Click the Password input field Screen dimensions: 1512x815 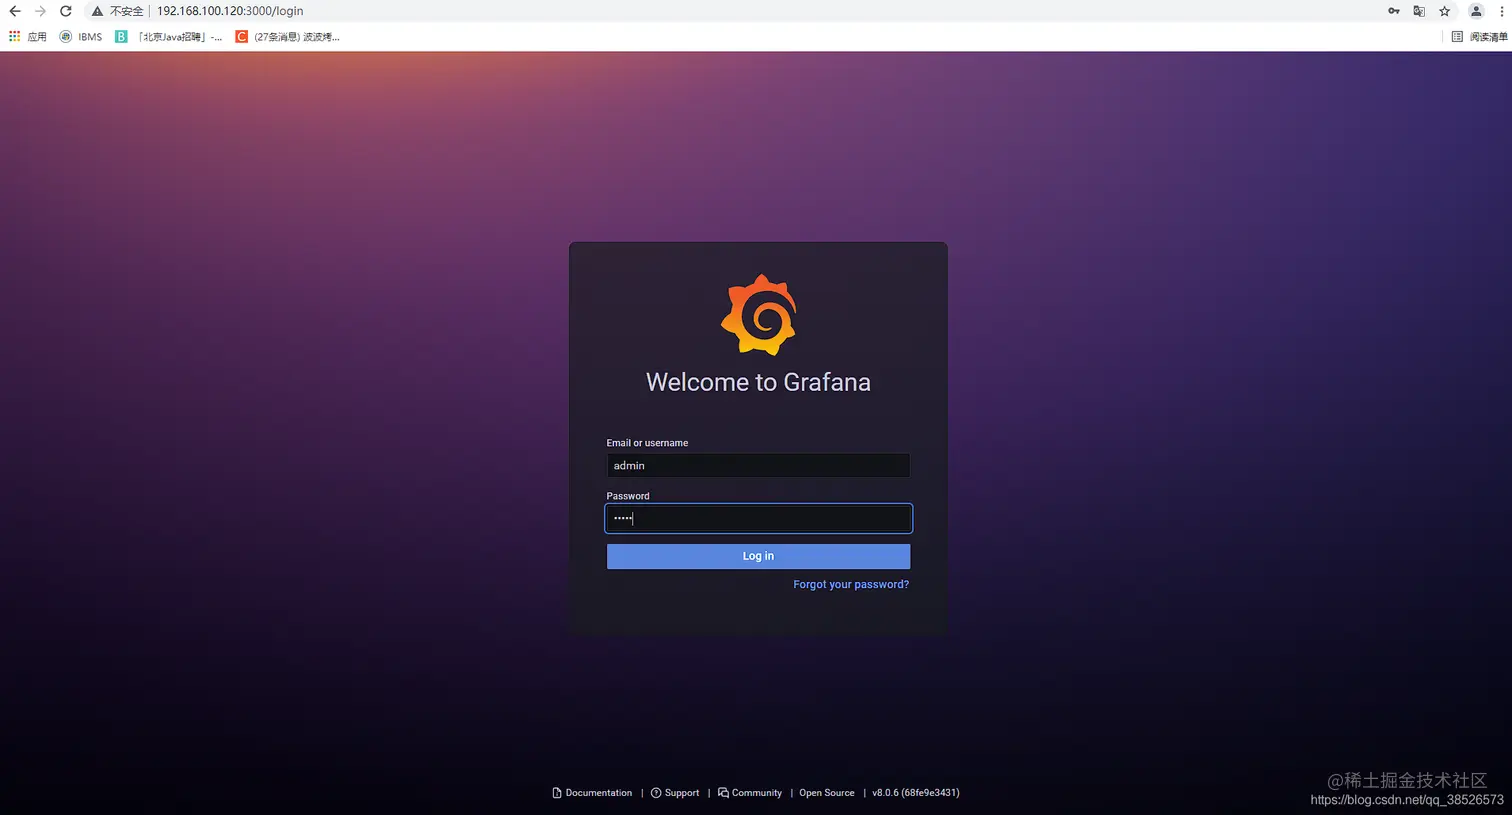[x=758, y=518]
